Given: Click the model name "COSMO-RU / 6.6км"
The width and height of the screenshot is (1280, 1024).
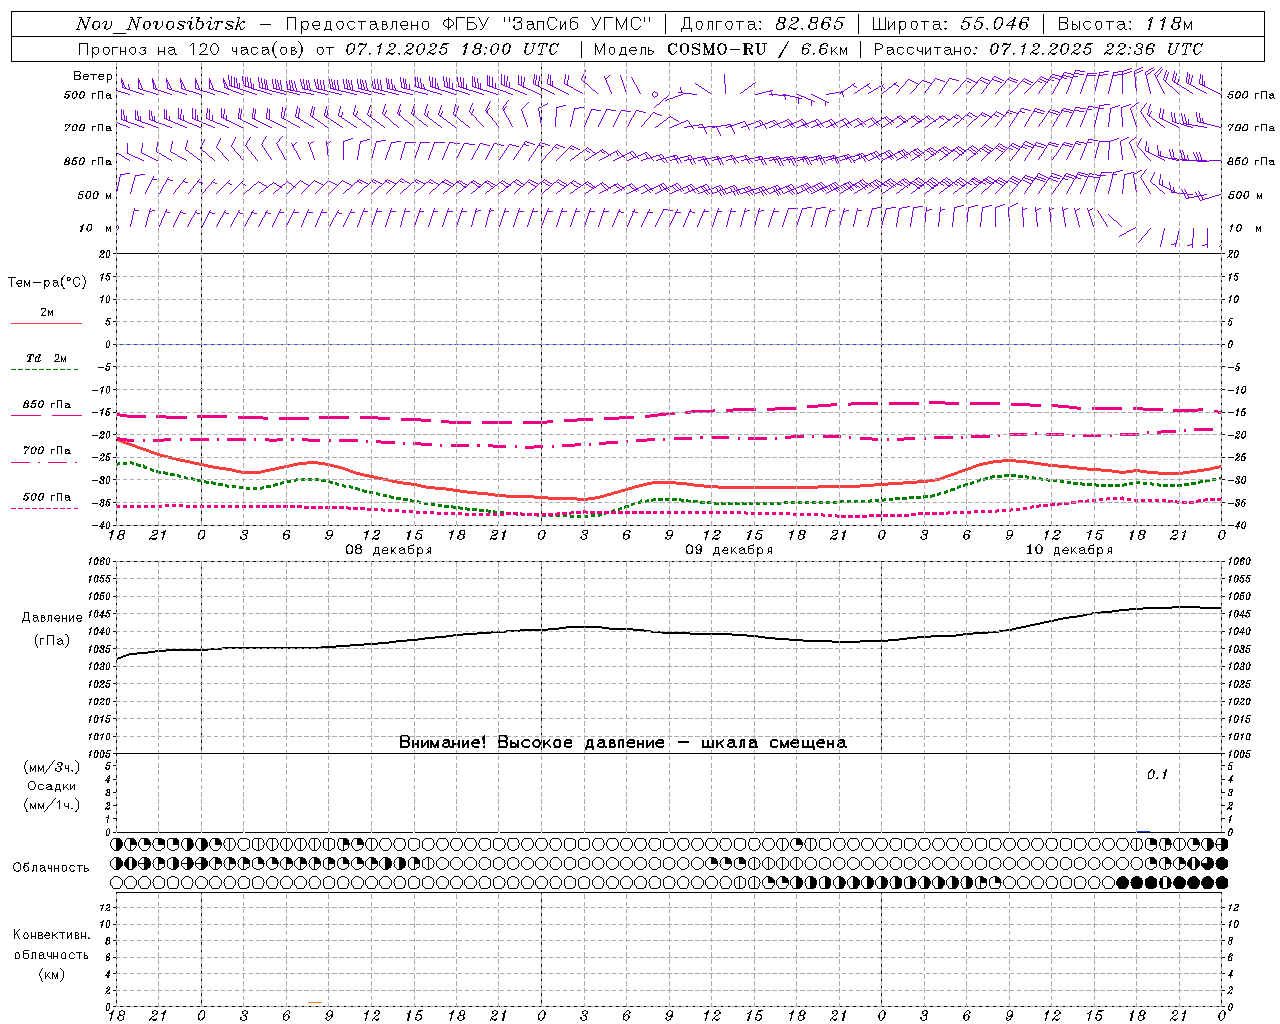Looking at the screenshot, I should tap(757, 49).
